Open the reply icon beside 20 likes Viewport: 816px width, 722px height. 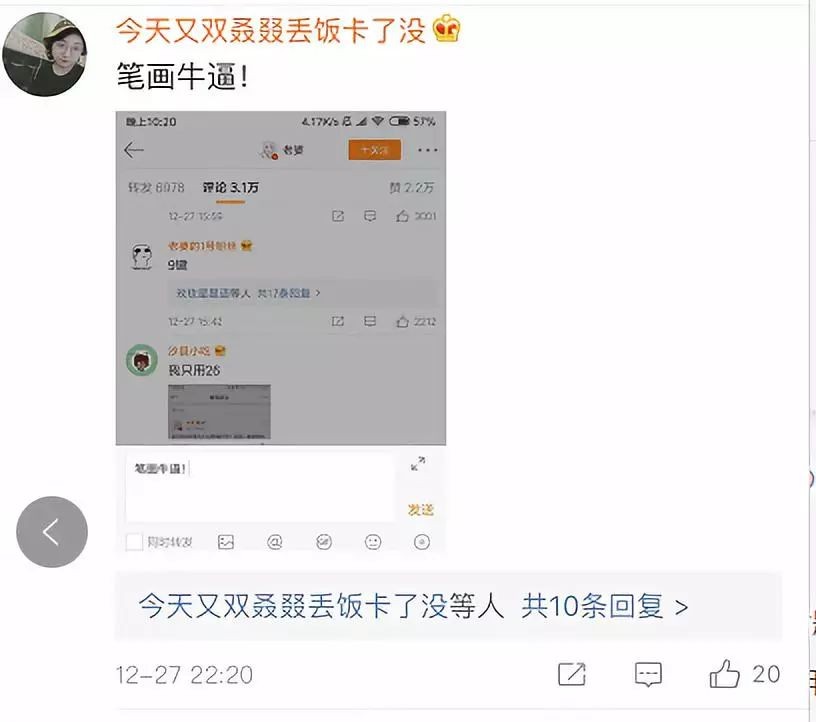click(648, 674)
